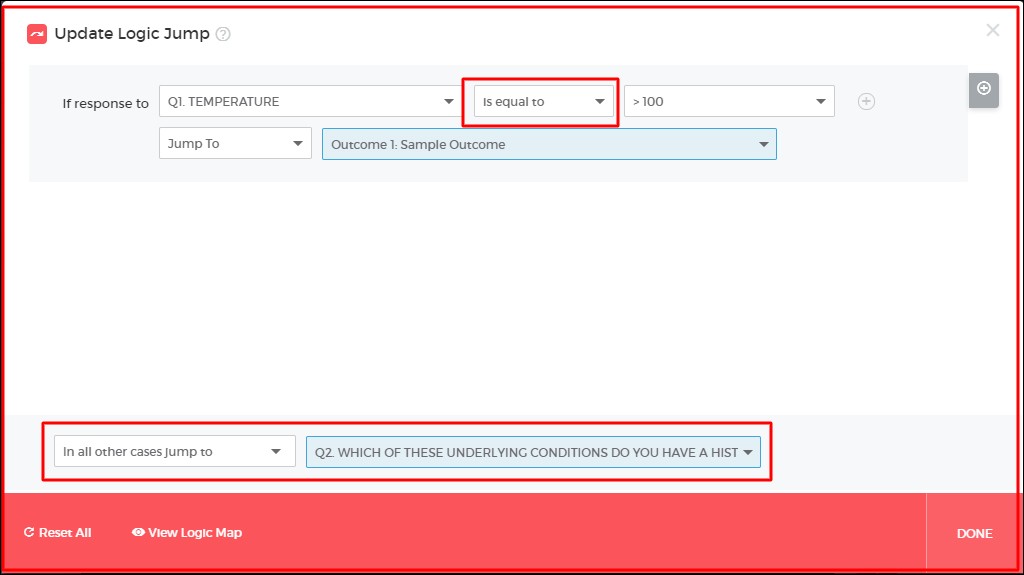Click the eye icon beside View Logic Map
The height and width of the screenshot is (575, 1024).
coord(138,533)
